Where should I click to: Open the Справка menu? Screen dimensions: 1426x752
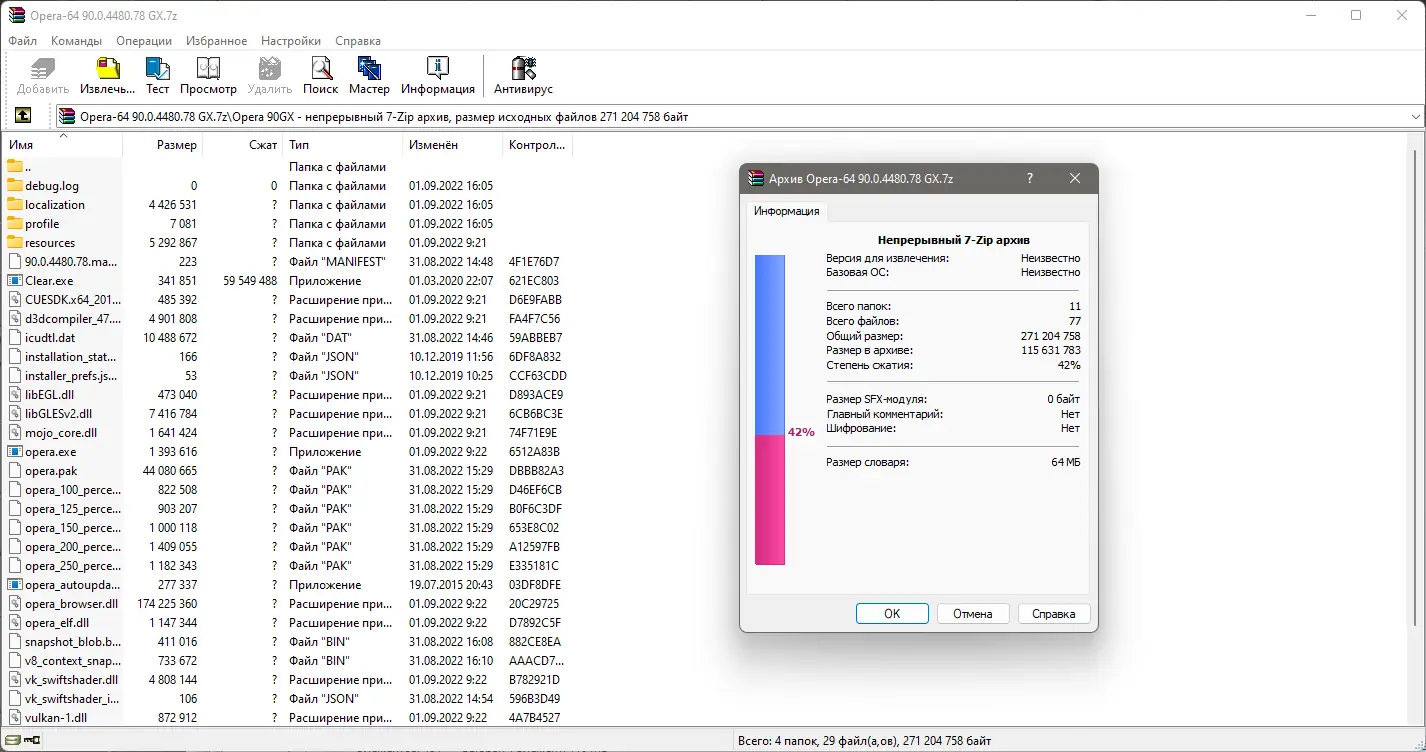(358, 41)
